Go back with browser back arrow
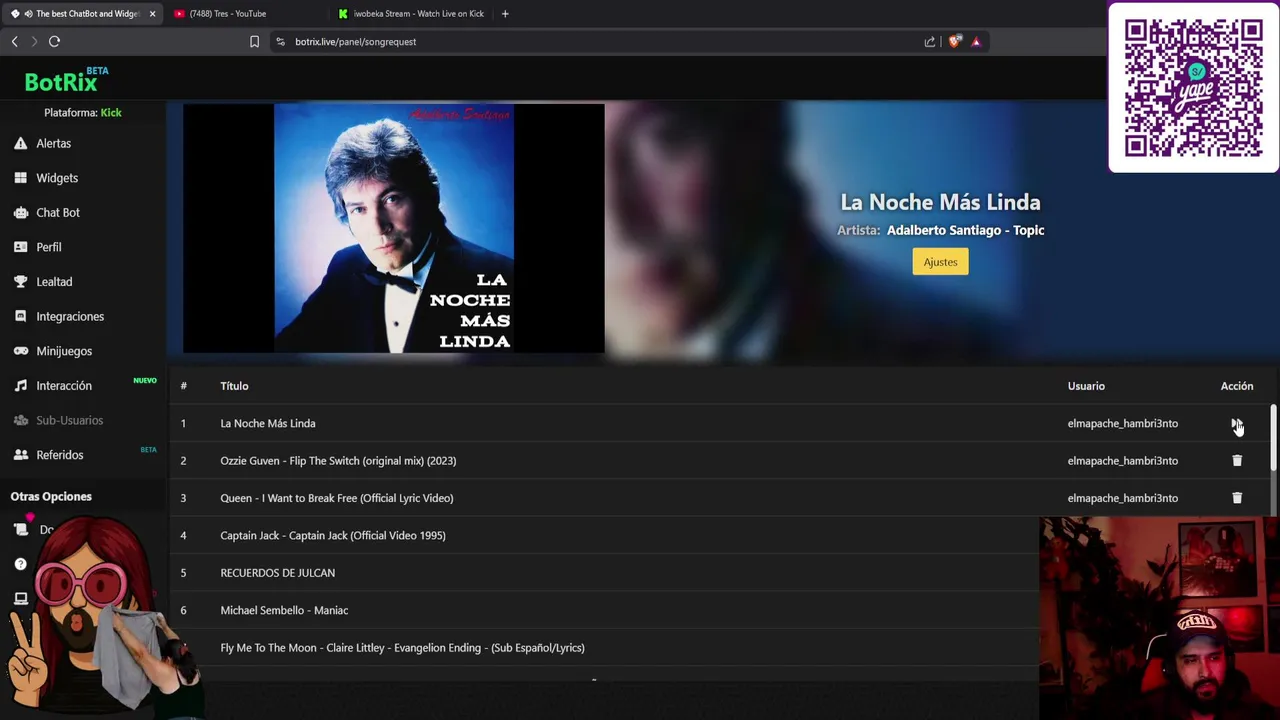Screen dimensions: 1280x720 [14, 41]
